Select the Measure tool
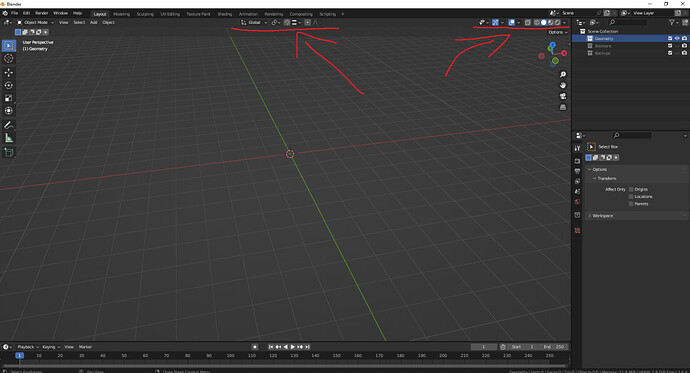Image resolution: width=690 pixels, height=373 pixels. [x=9, y=139]
